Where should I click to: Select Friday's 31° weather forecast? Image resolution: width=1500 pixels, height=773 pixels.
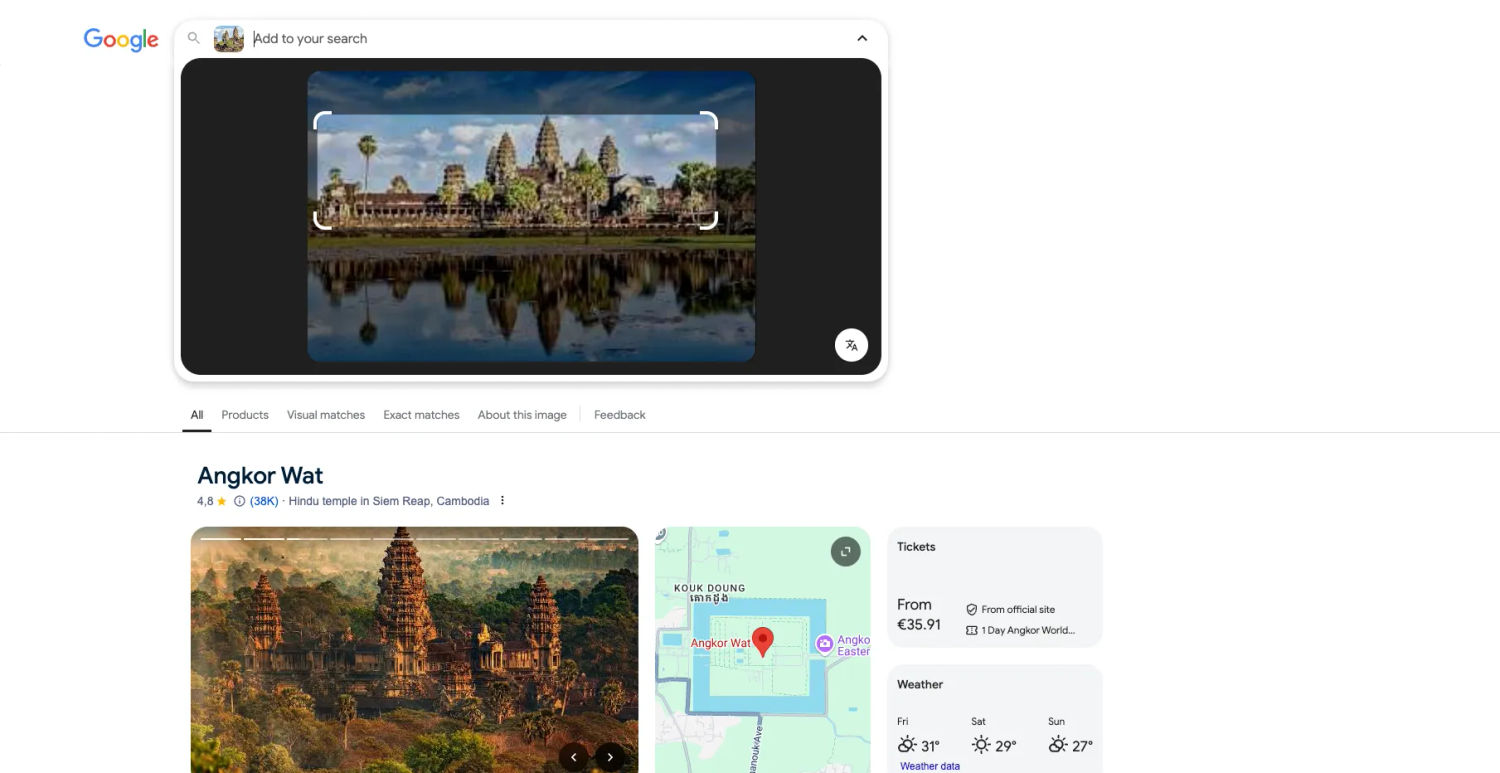918,738
